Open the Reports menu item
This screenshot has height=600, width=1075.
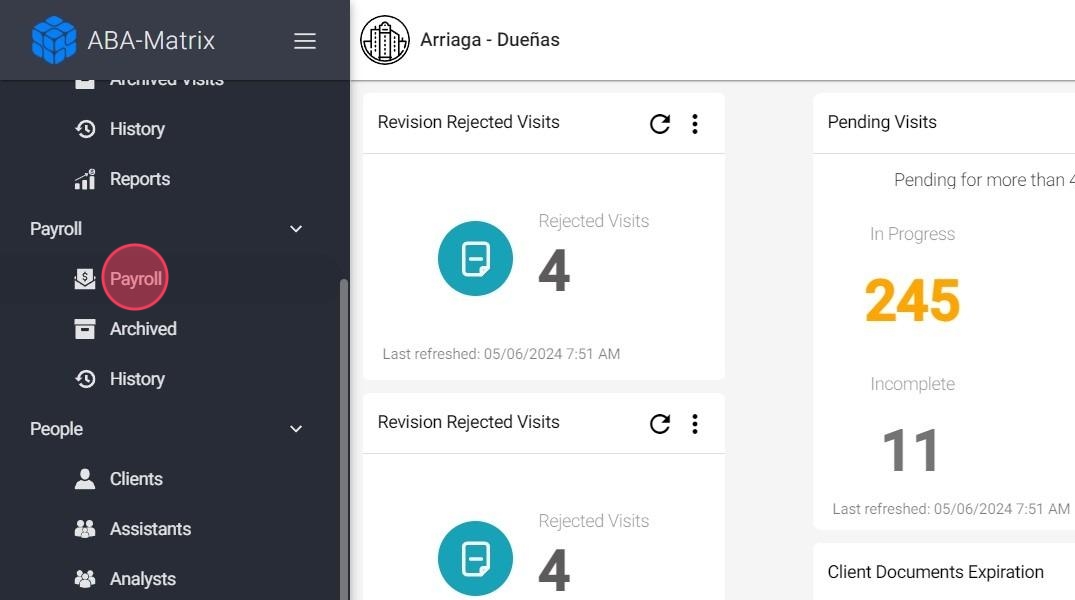[x=140, y=179]
